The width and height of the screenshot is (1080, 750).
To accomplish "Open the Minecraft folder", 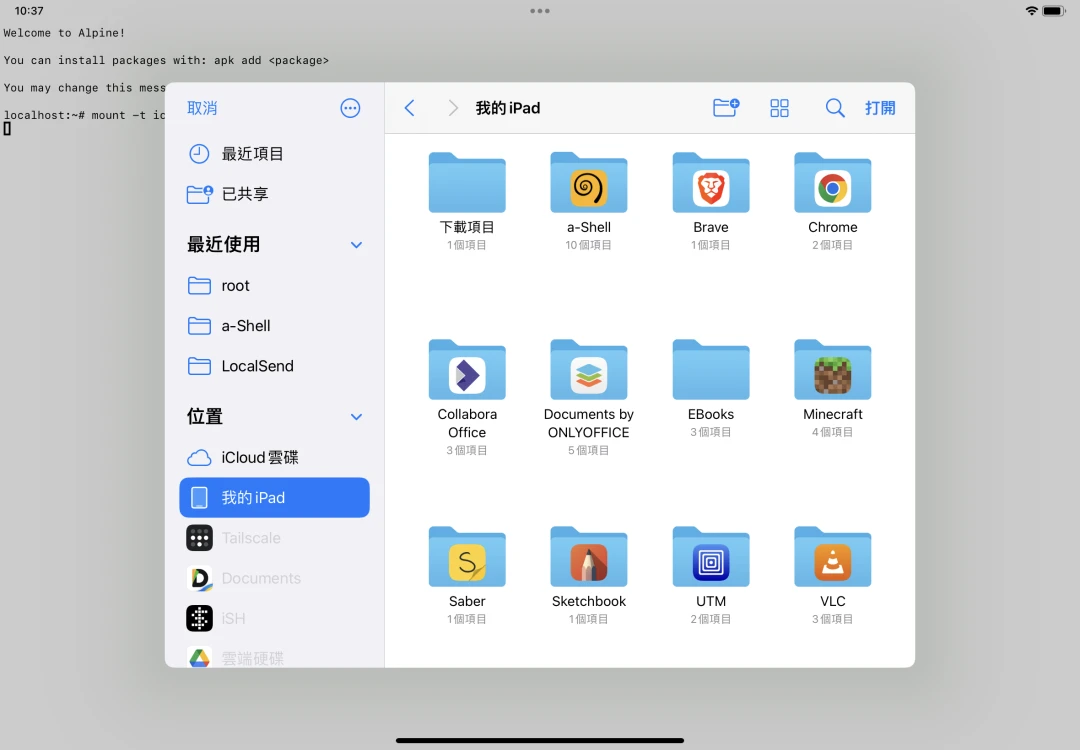I will pyautogui.click(x=833, y=372).
